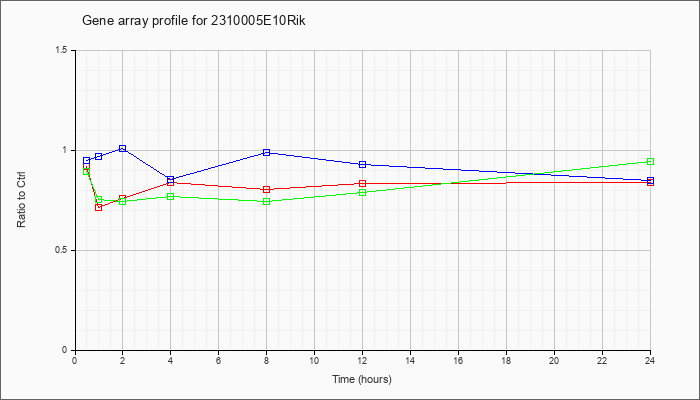
Task: Click the blue data point at 1 hour
Action: pyautogui.click(x=99, y=156)
